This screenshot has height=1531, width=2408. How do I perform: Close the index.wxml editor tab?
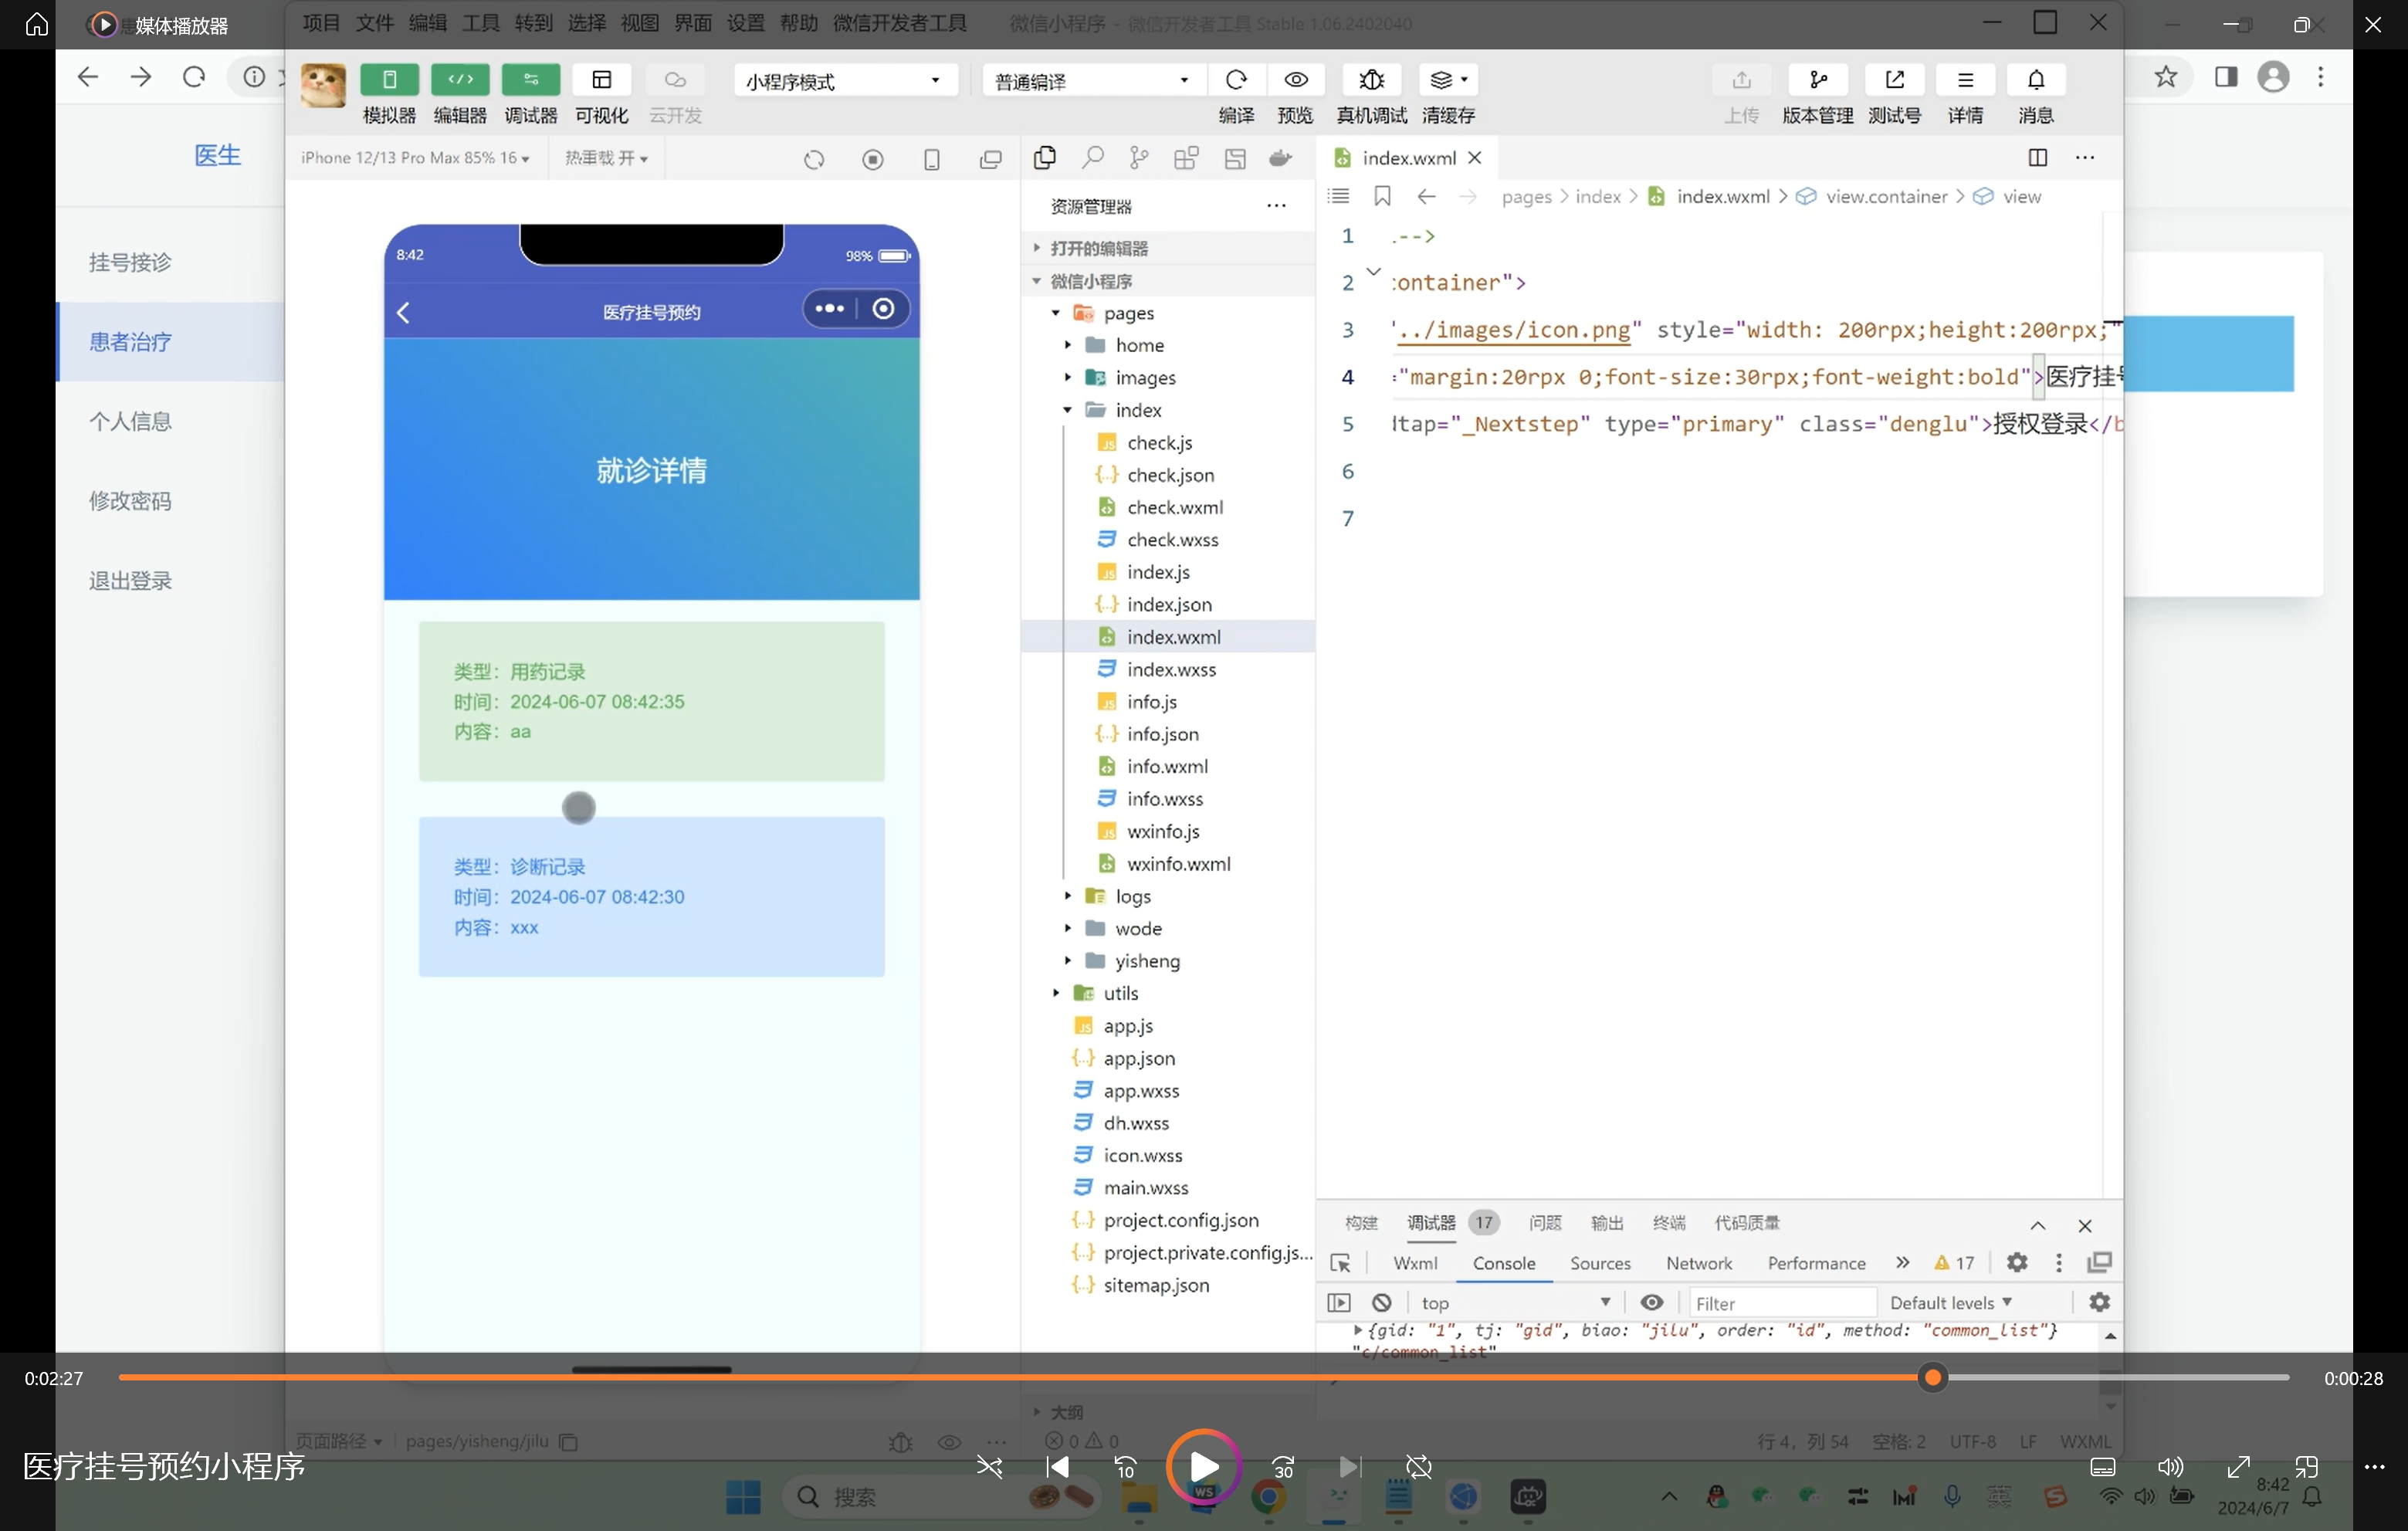pos(1474,158)
